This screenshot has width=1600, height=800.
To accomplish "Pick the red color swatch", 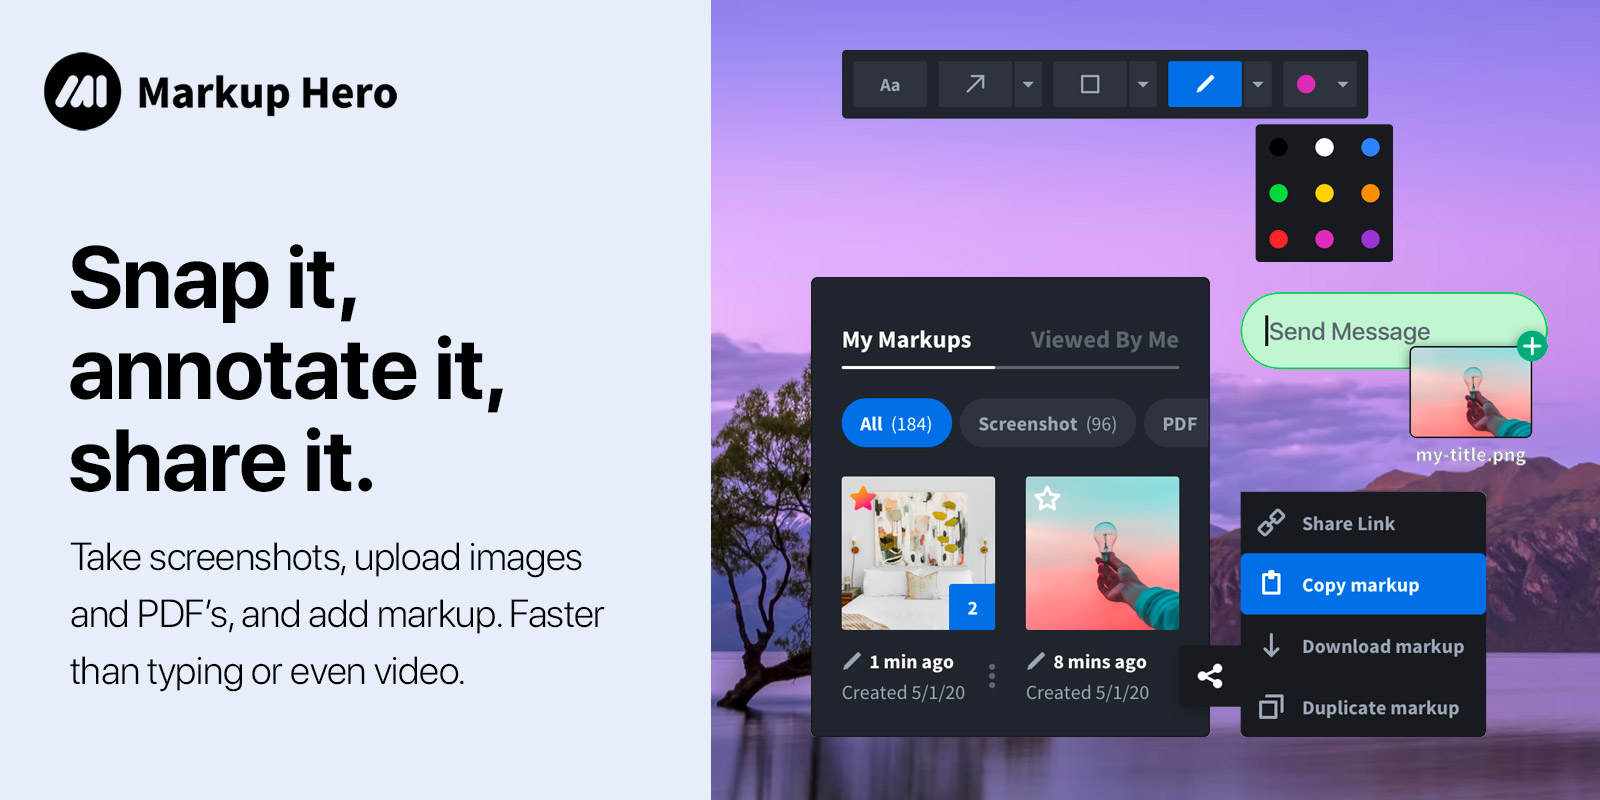I will pos(1278,239).
